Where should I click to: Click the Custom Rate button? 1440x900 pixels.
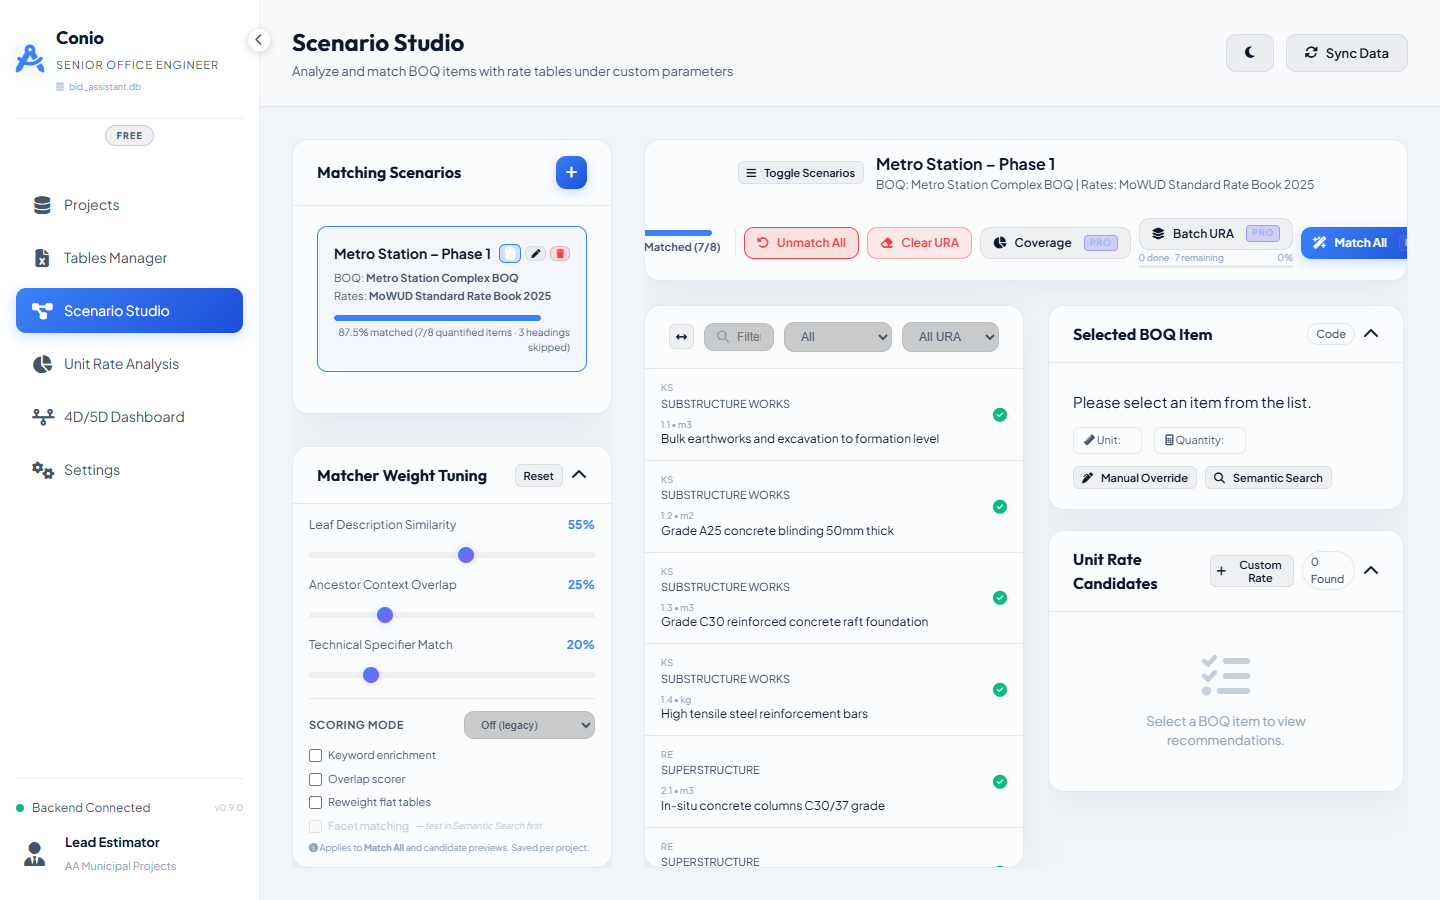click(1252, 571)
